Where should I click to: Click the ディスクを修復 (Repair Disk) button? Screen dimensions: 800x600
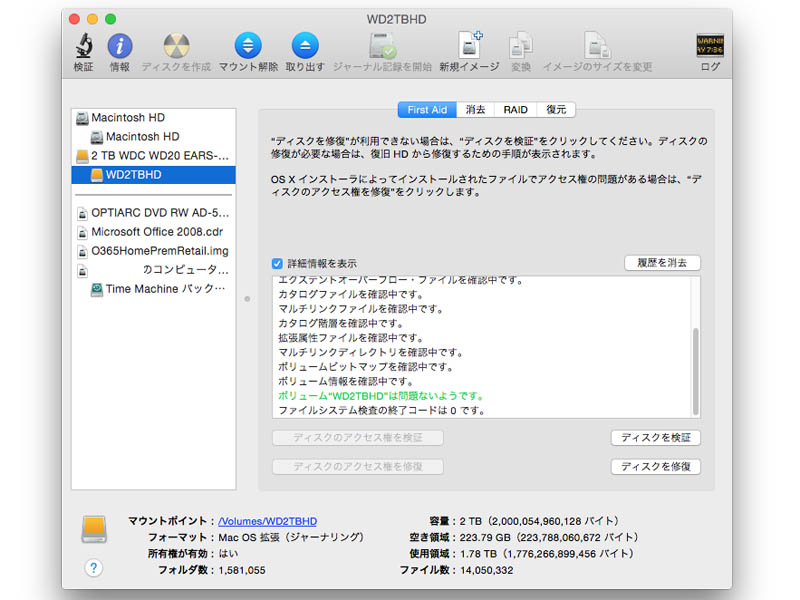[656, 466]
